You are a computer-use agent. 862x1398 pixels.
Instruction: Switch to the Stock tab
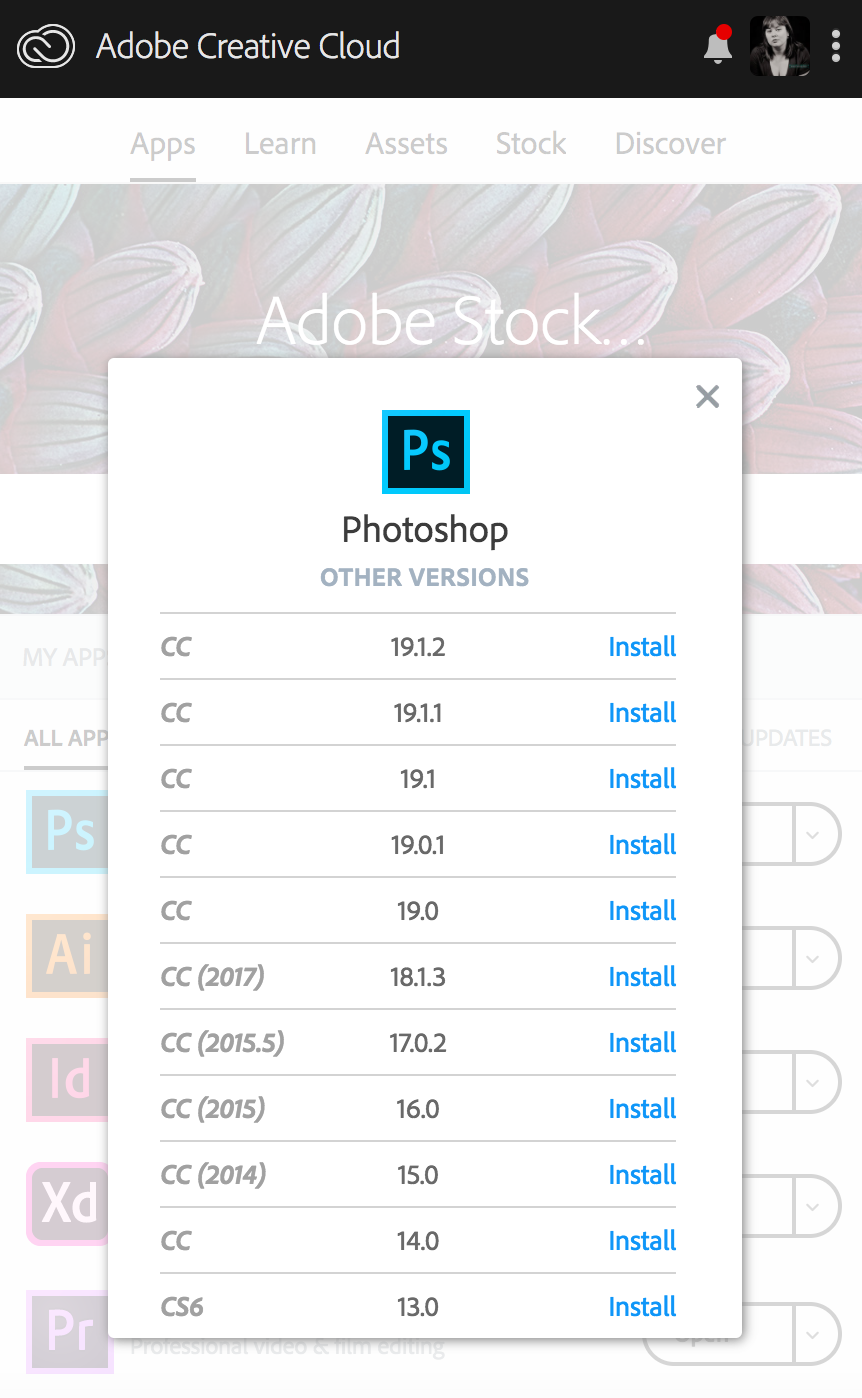(x=531, y=144)
